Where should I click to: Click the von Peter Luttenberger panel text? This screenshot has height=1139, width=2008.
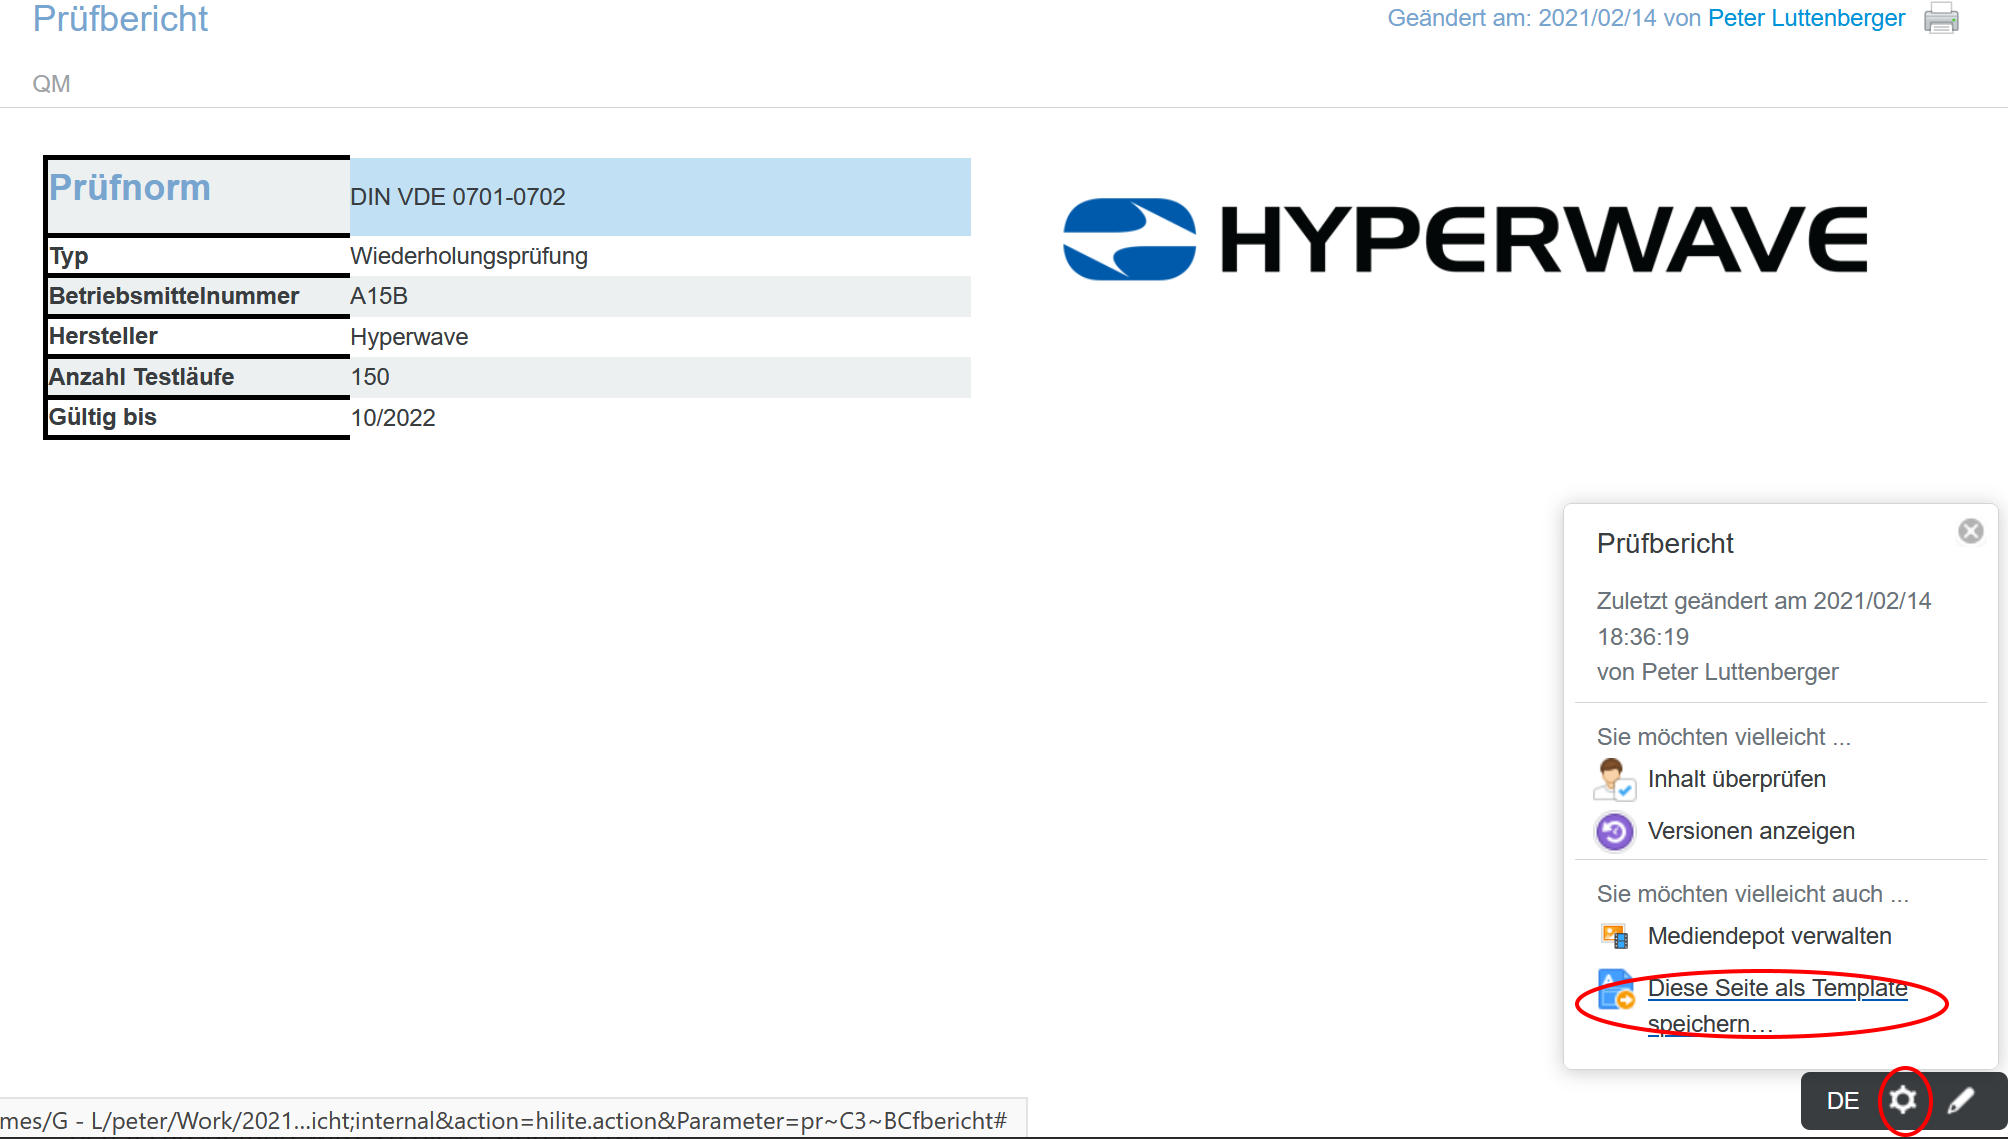pos(1717,672)
